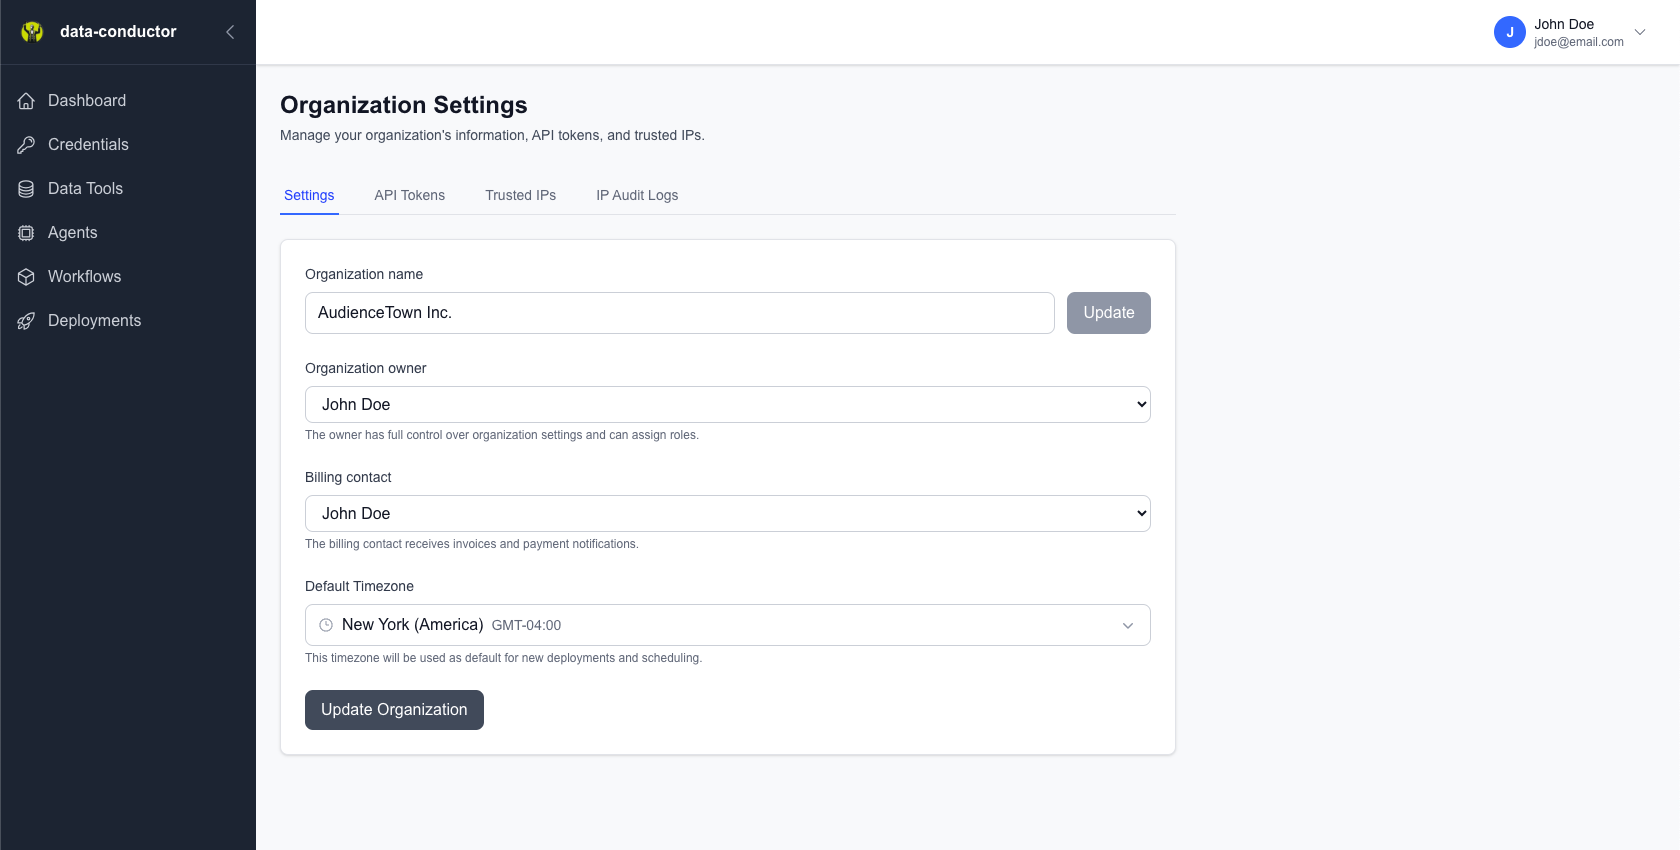Click the Credentials key icon
The height and width of the screenshot is (850, 1680).
26,145
